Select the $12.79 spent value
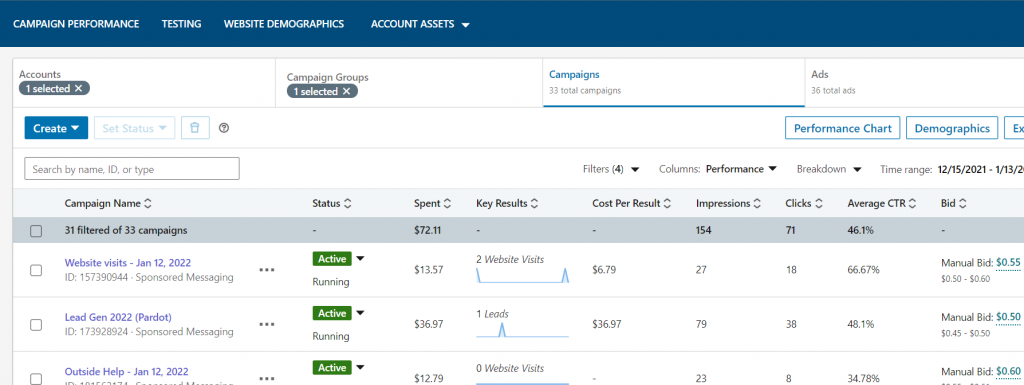This screenshot has height=385, width=1024. (428, 378)
